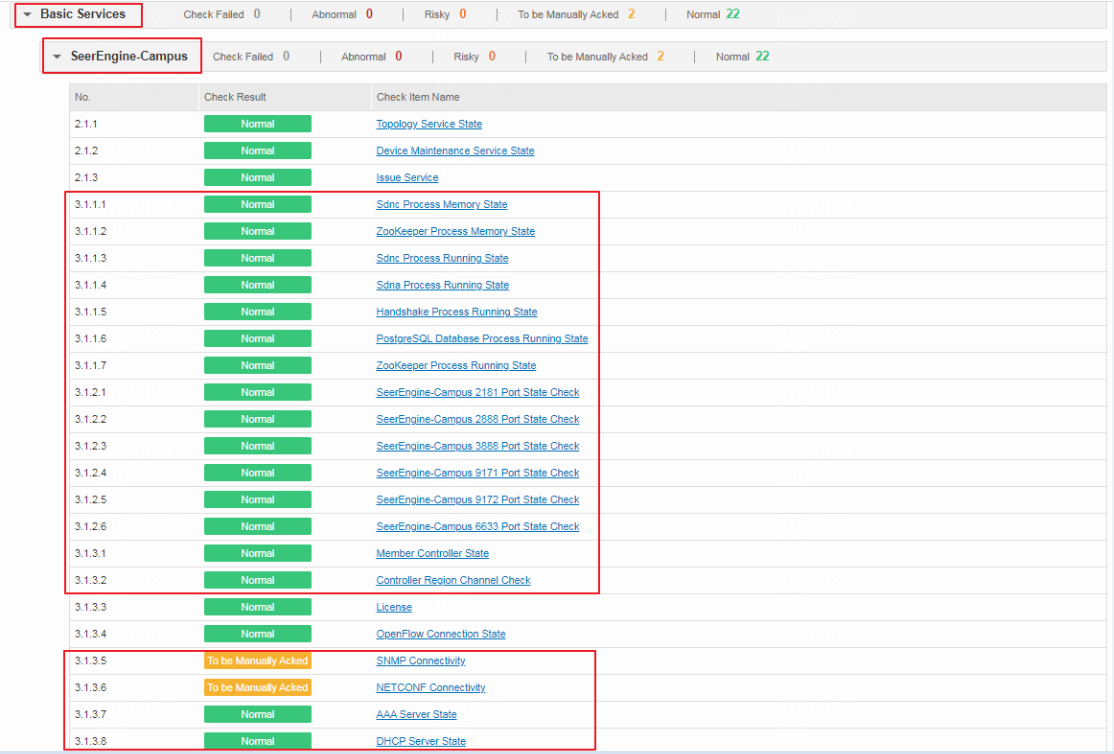Open SeerEngine-Campus 3888 Port State Check
Image resolution: width=1114 pixels, height=754 pixels.
[x=478, y=446]
